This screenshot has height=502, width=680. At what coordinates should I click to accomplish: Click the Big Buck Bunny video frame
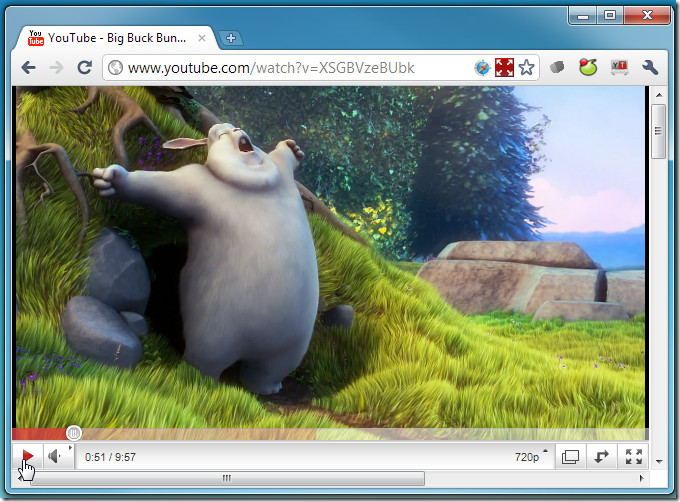tap(330, 257)
